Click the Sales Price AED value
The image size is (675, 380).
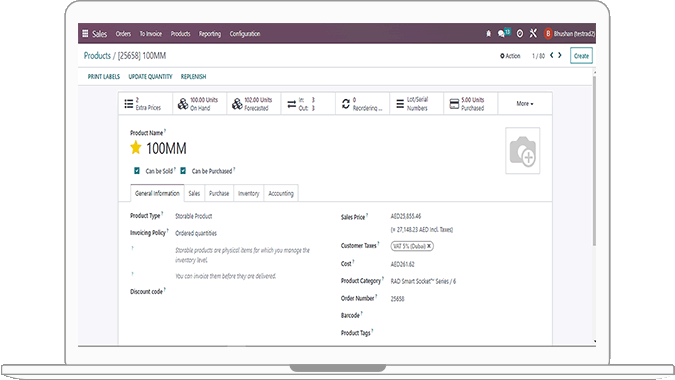click(x=406, y=216)
